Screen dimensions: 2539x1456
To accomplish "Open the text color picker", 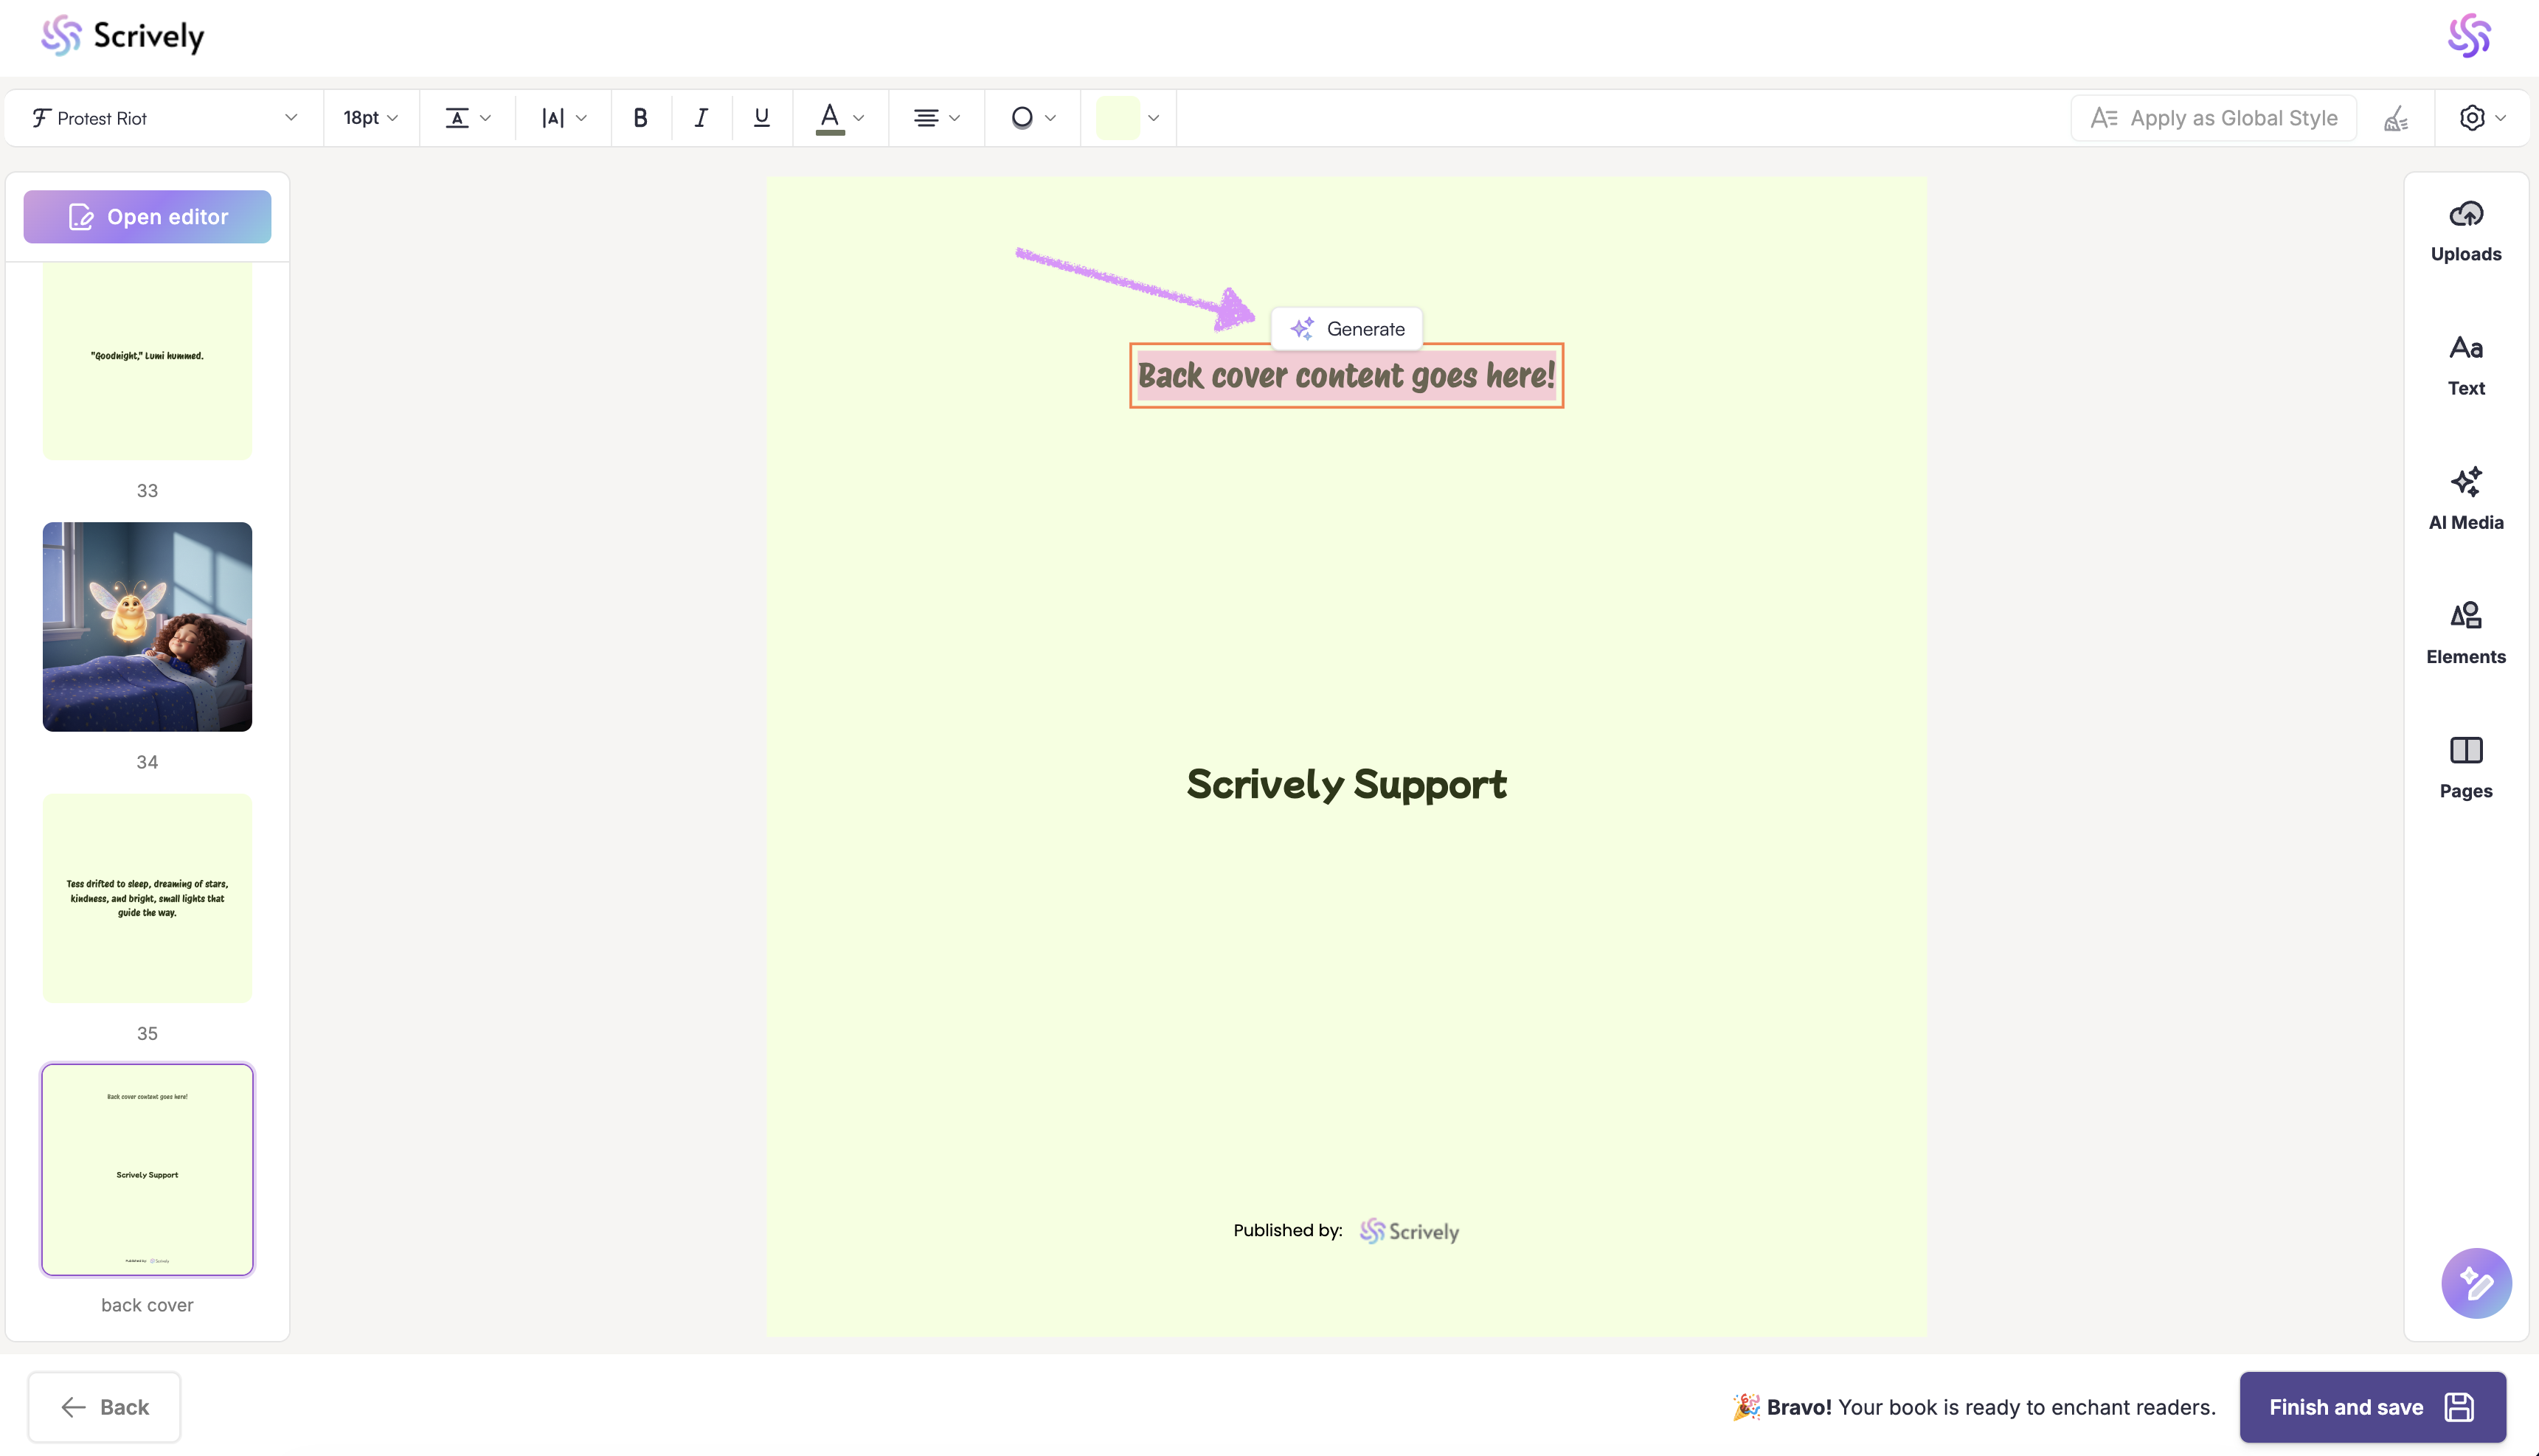I will pyautogui.click(x=839, y=118).
